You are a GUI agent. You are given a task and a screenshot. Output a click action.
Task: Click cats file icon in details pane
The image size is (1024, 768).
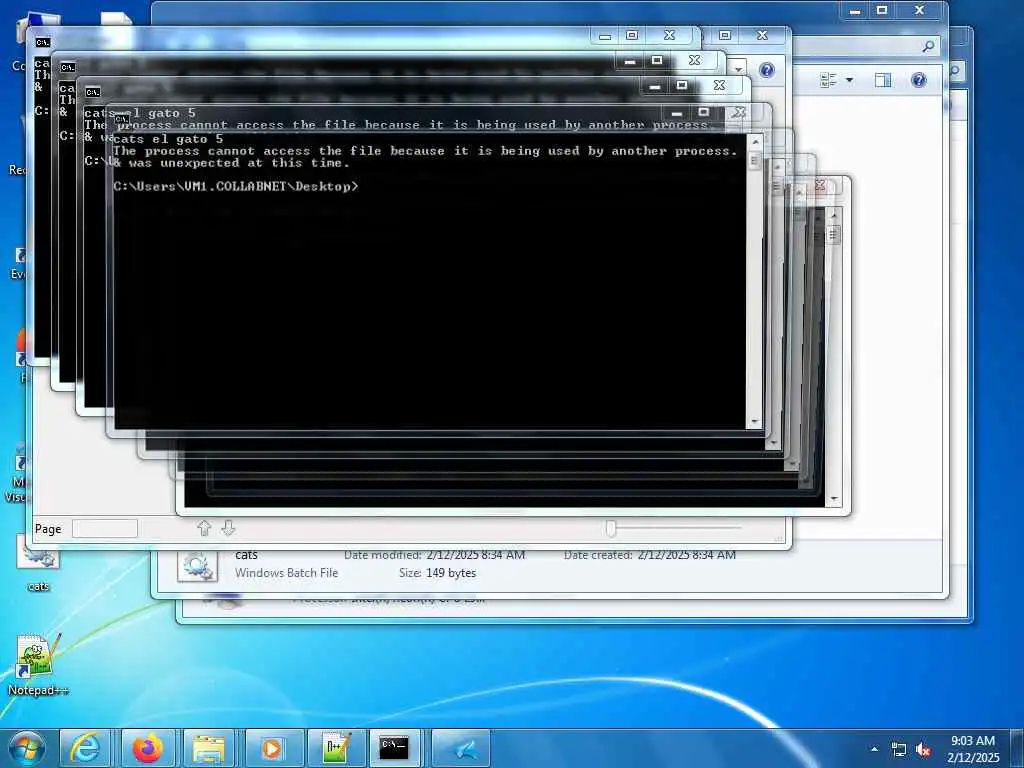197,564
